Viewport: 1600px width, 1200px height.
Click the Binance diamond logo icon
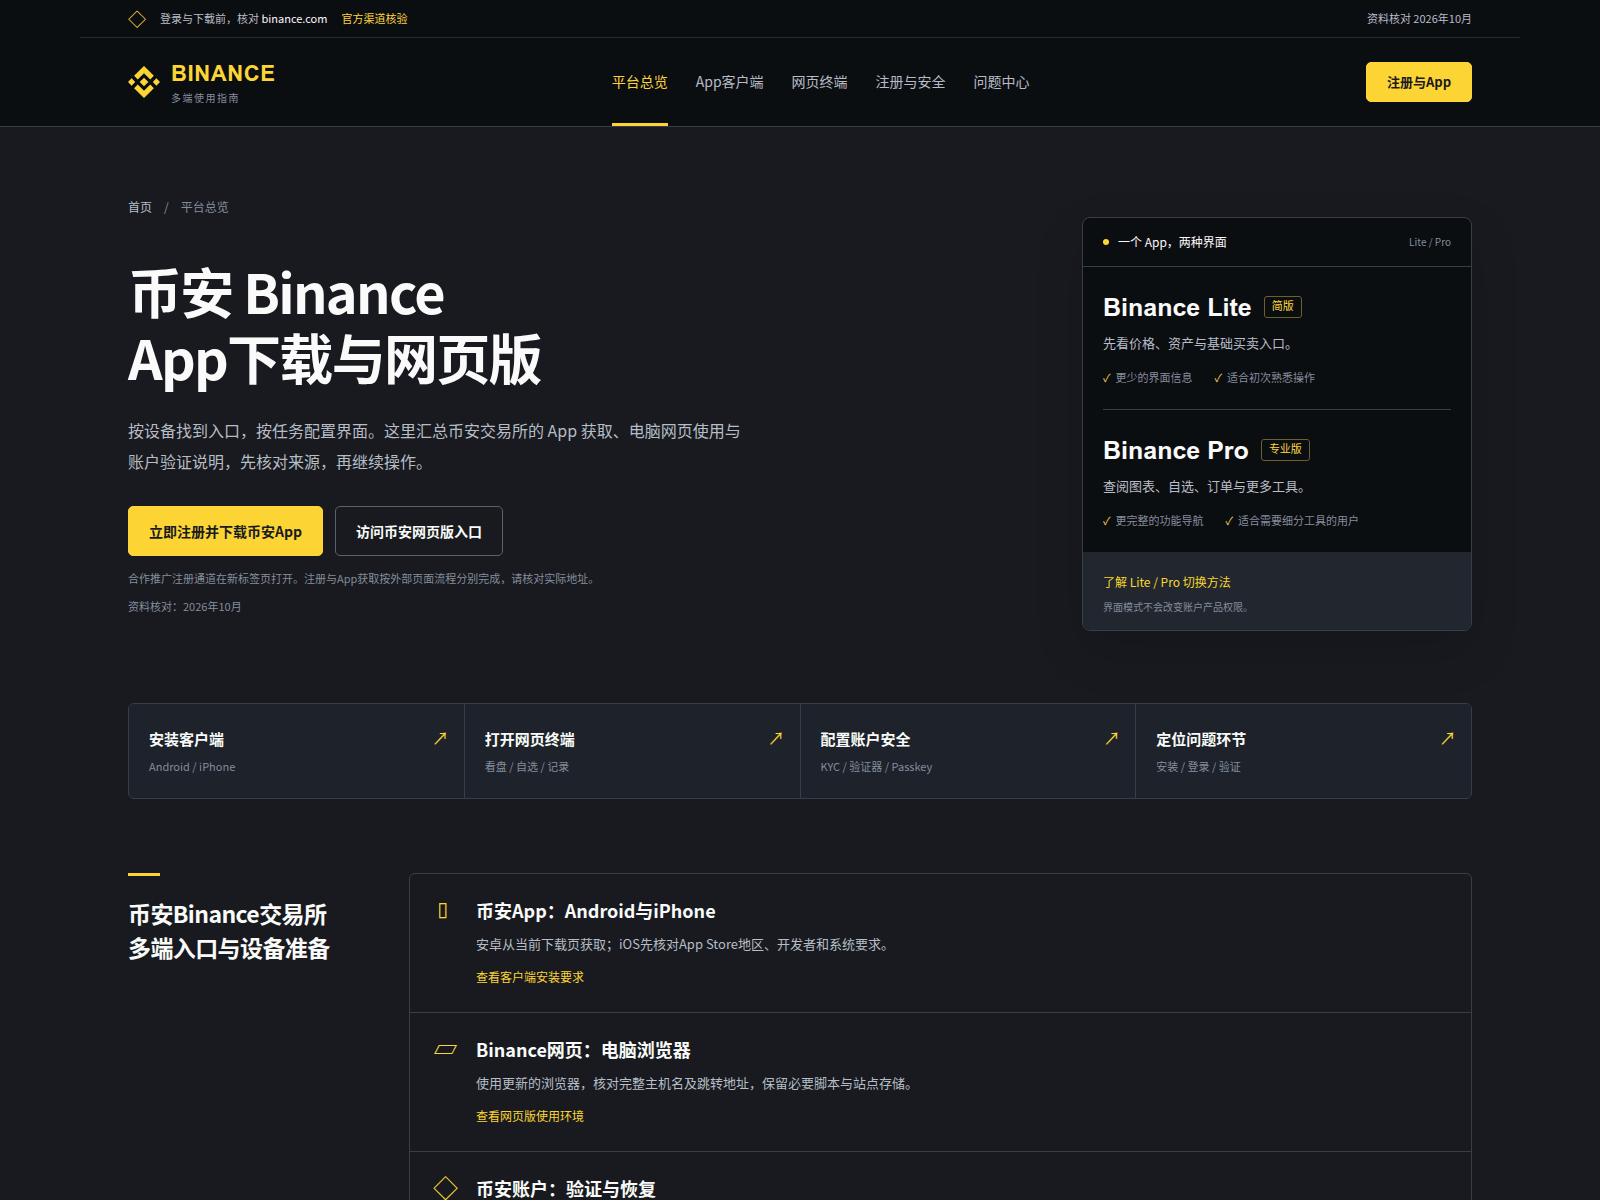pyautogui.click(x=144, y=82)
